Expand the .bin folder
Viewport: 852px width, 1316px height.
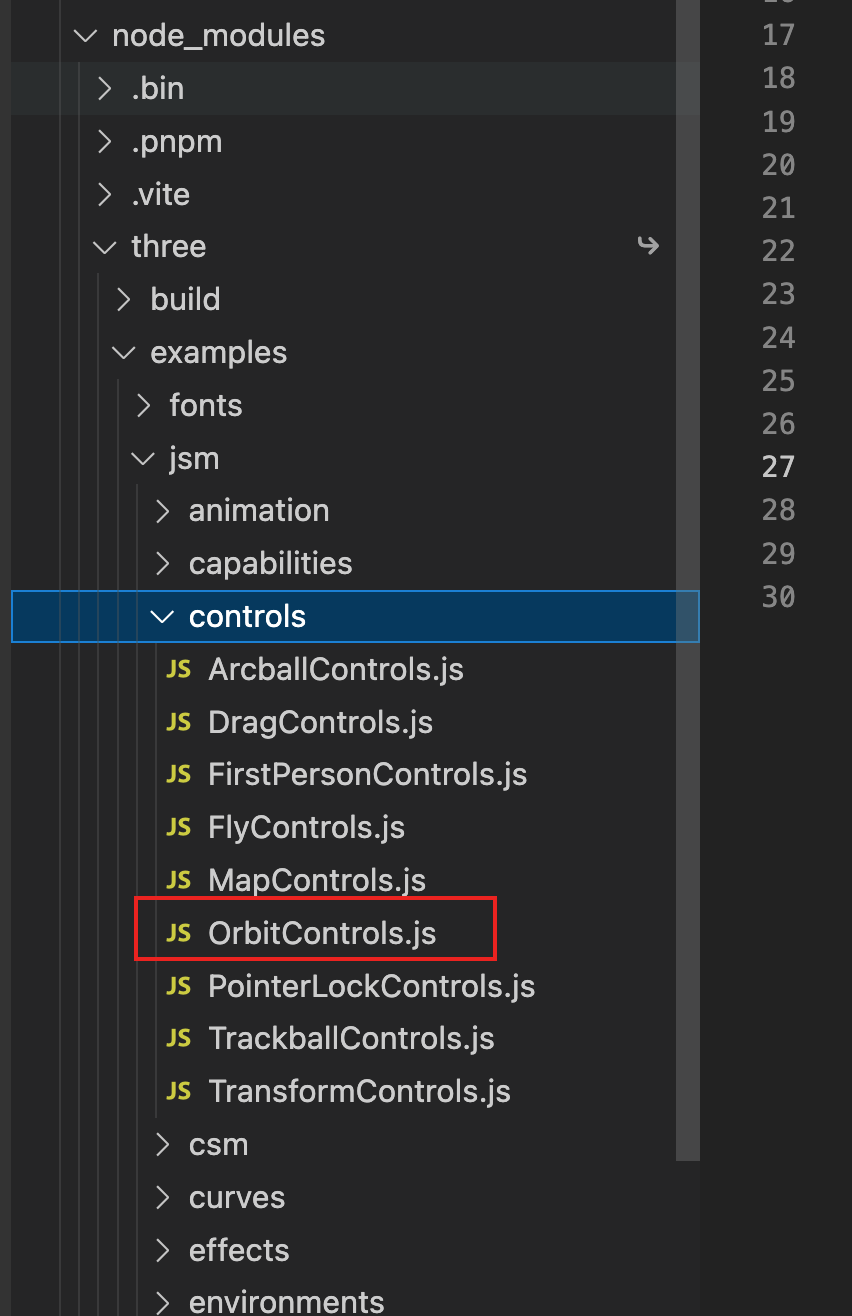(x=105, y=89)
